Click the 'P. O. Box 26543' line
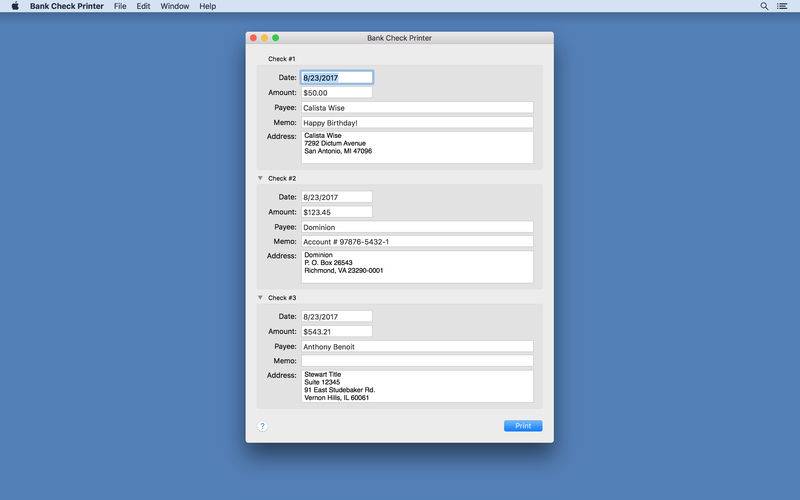 [x=328, y=263]
